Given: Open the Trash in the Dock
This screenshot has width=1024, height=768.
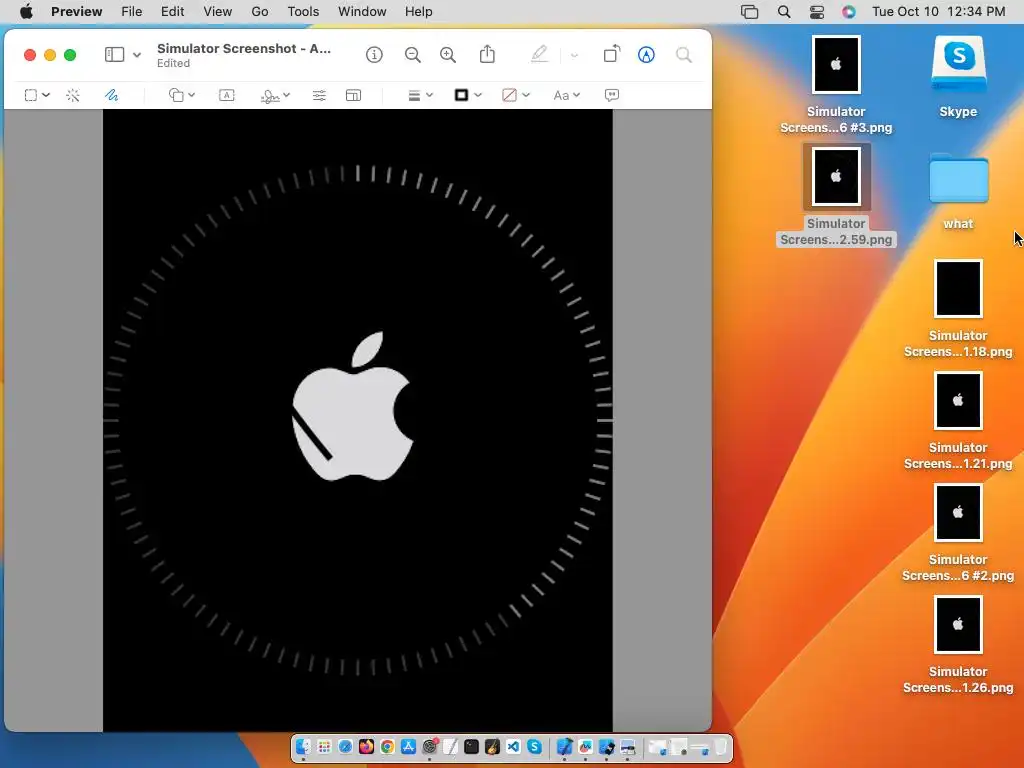Looking at the screenshot, I should tap(721, 746).
